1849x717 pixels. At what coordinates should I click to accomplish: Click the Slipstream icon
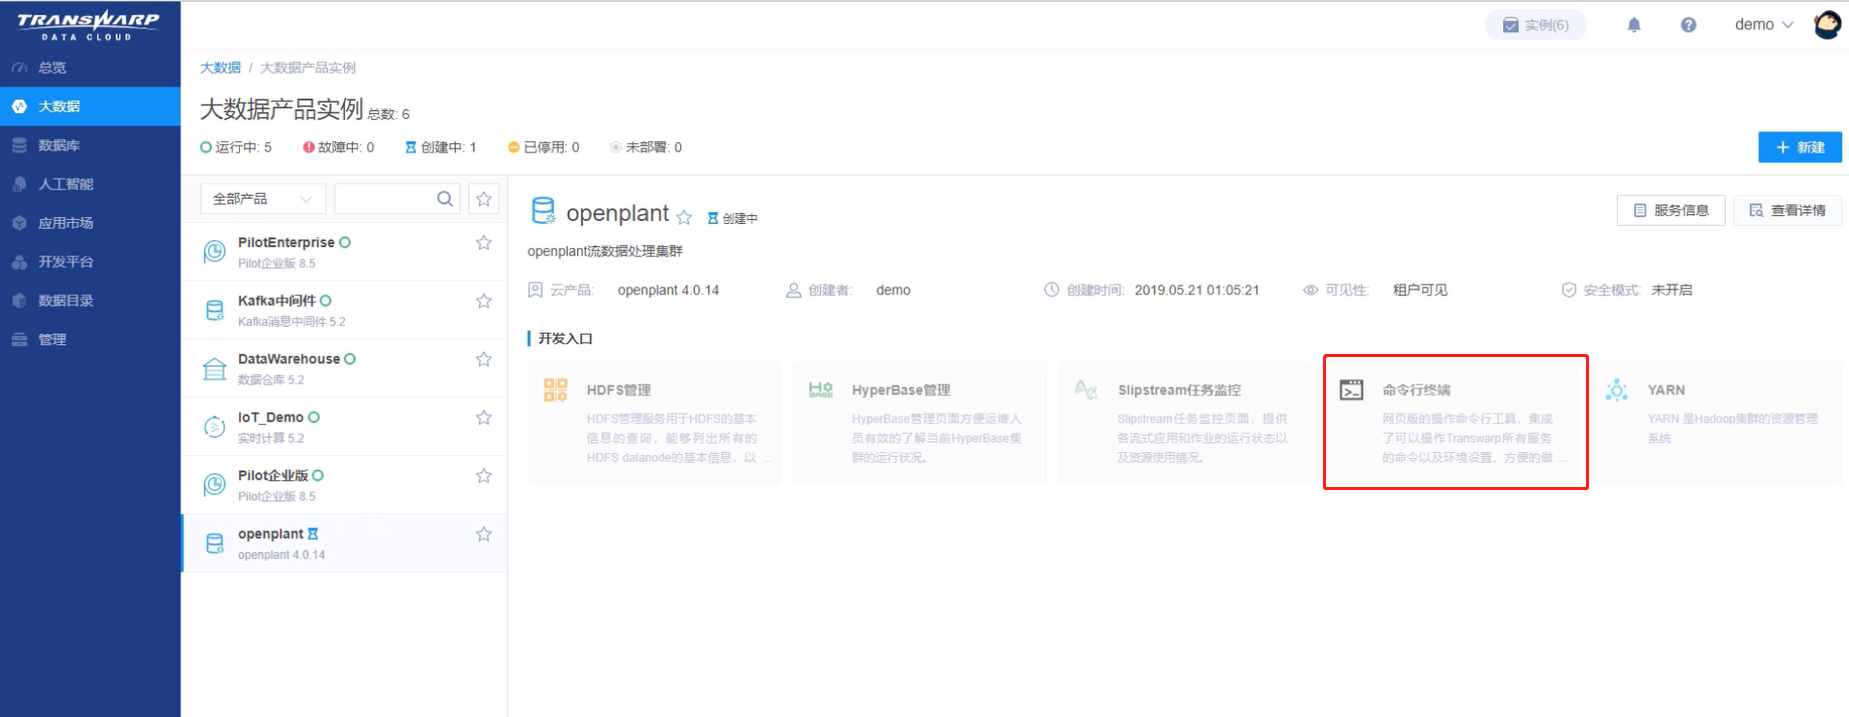1086,389
